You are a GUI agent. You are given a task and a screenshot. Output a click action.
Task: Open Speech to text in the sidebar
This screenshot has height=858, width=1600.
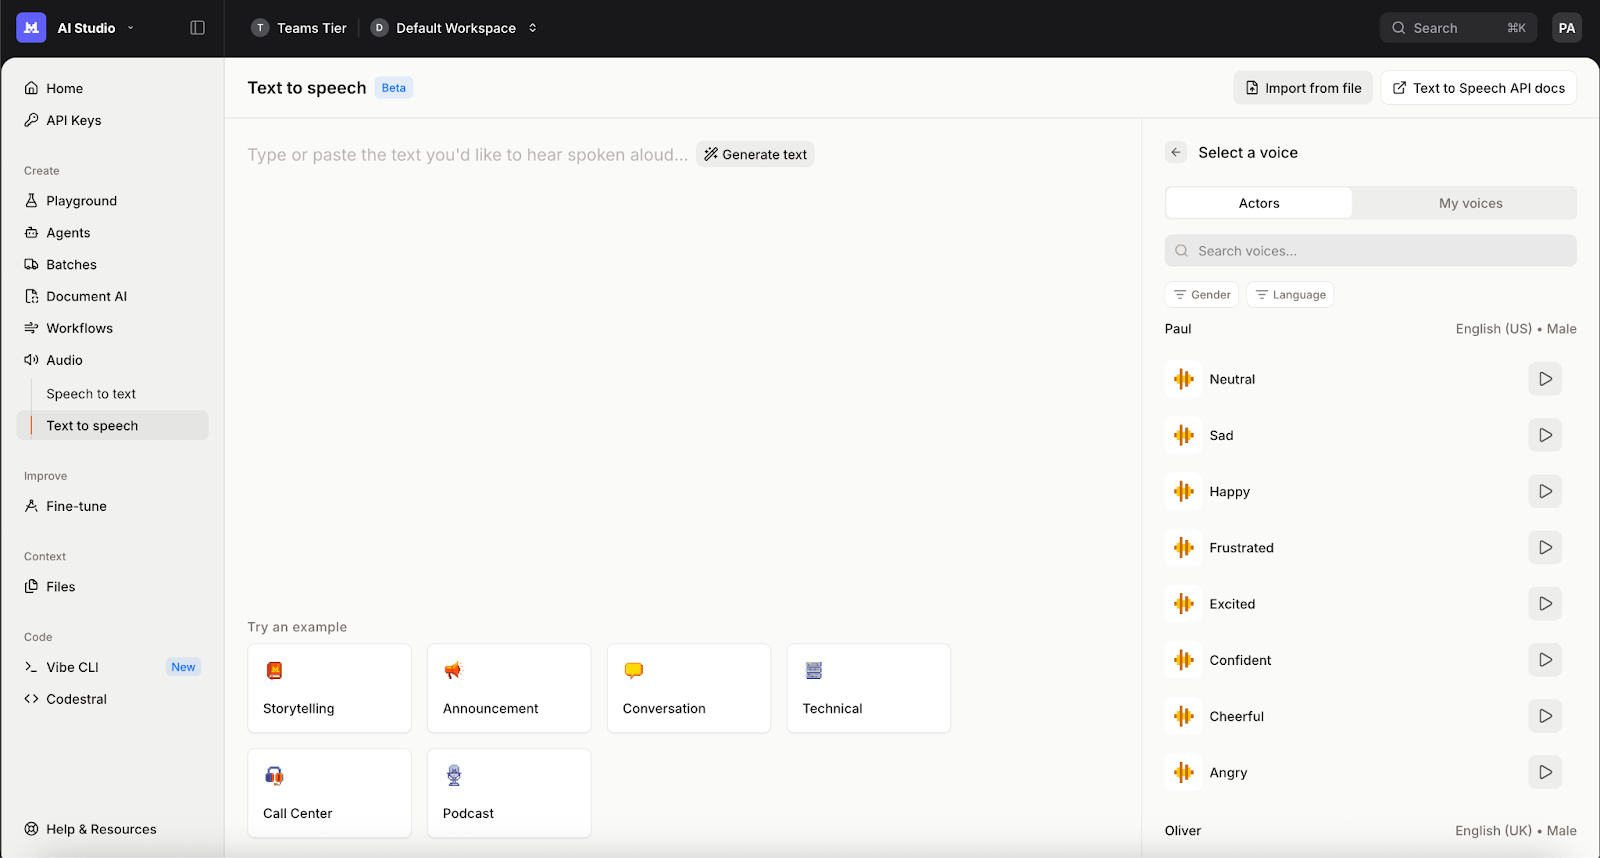(x=91, y=394)
